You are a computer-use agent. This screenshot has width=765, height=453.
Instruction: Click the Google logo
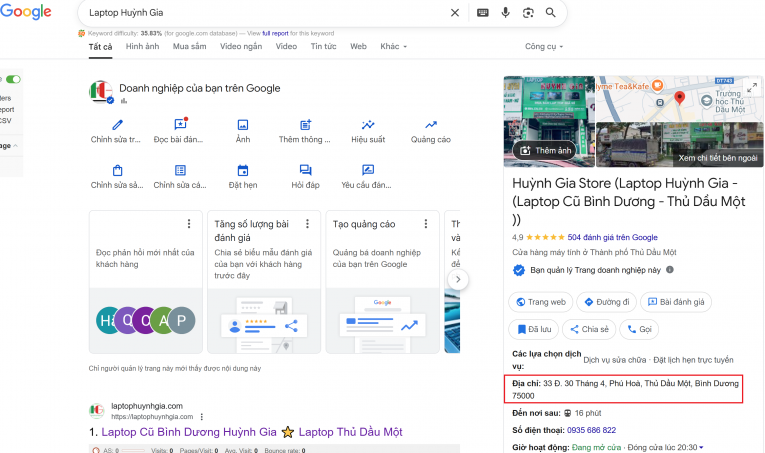[x=25, y=12]
